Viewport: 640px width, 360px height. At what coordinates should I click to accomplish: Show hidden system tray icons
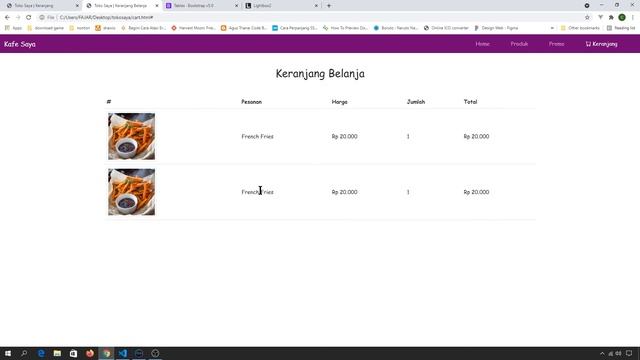602,353
